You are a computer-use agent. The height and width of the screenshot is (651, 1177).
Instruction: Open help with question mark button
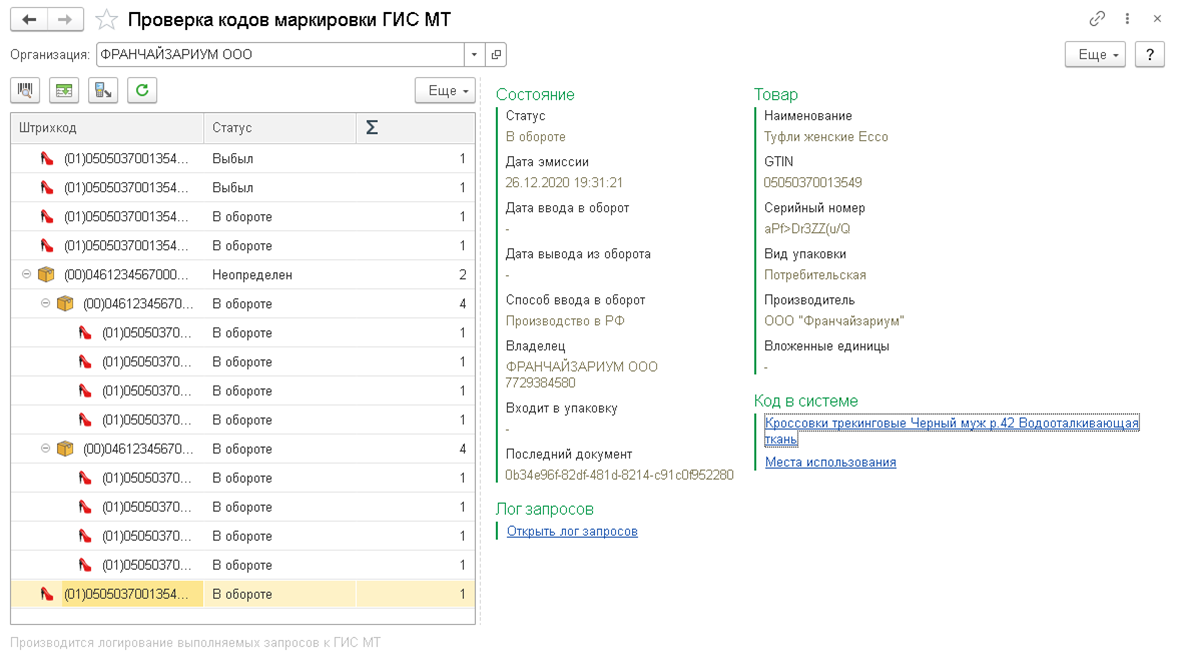[1150, 55]
